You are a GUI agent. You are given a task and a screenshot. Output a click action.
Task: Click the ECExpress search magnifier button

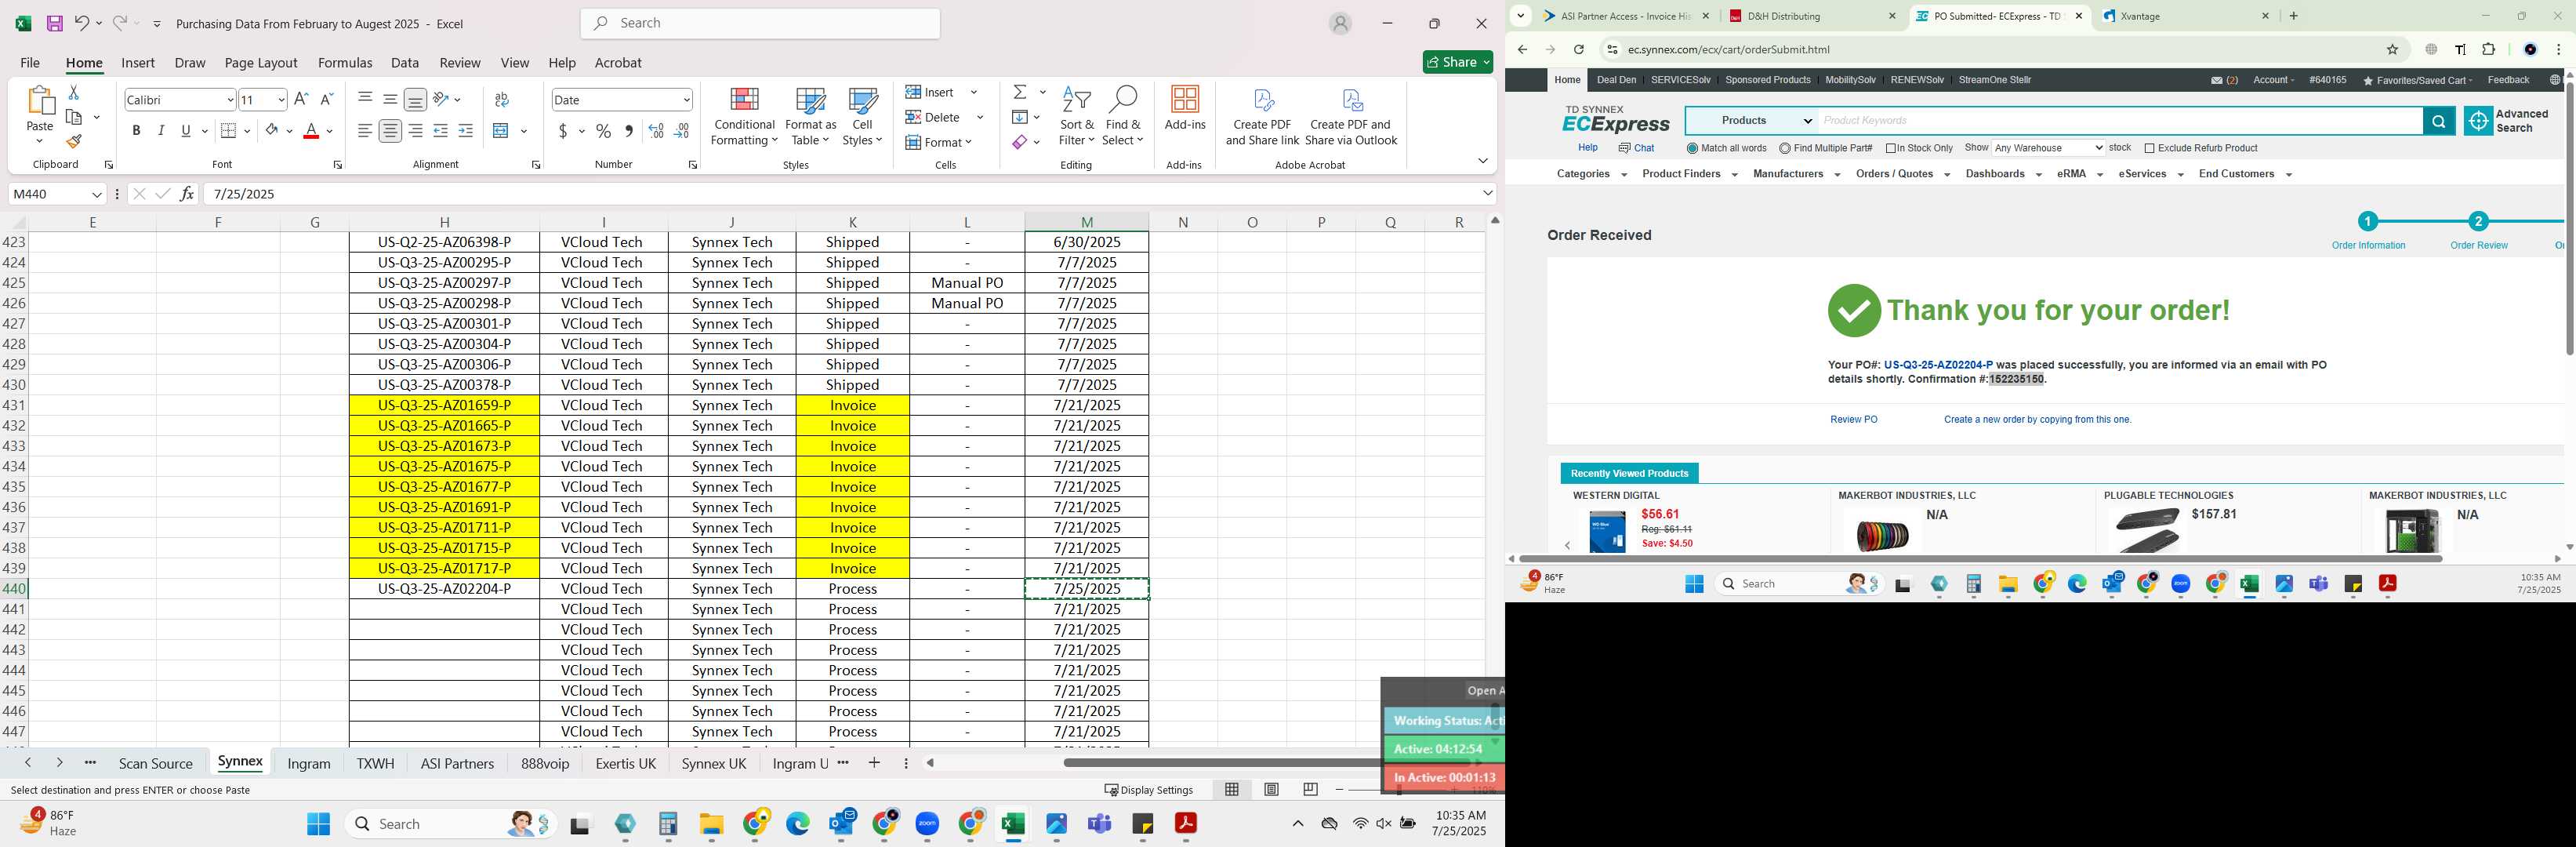[2438, 121]
